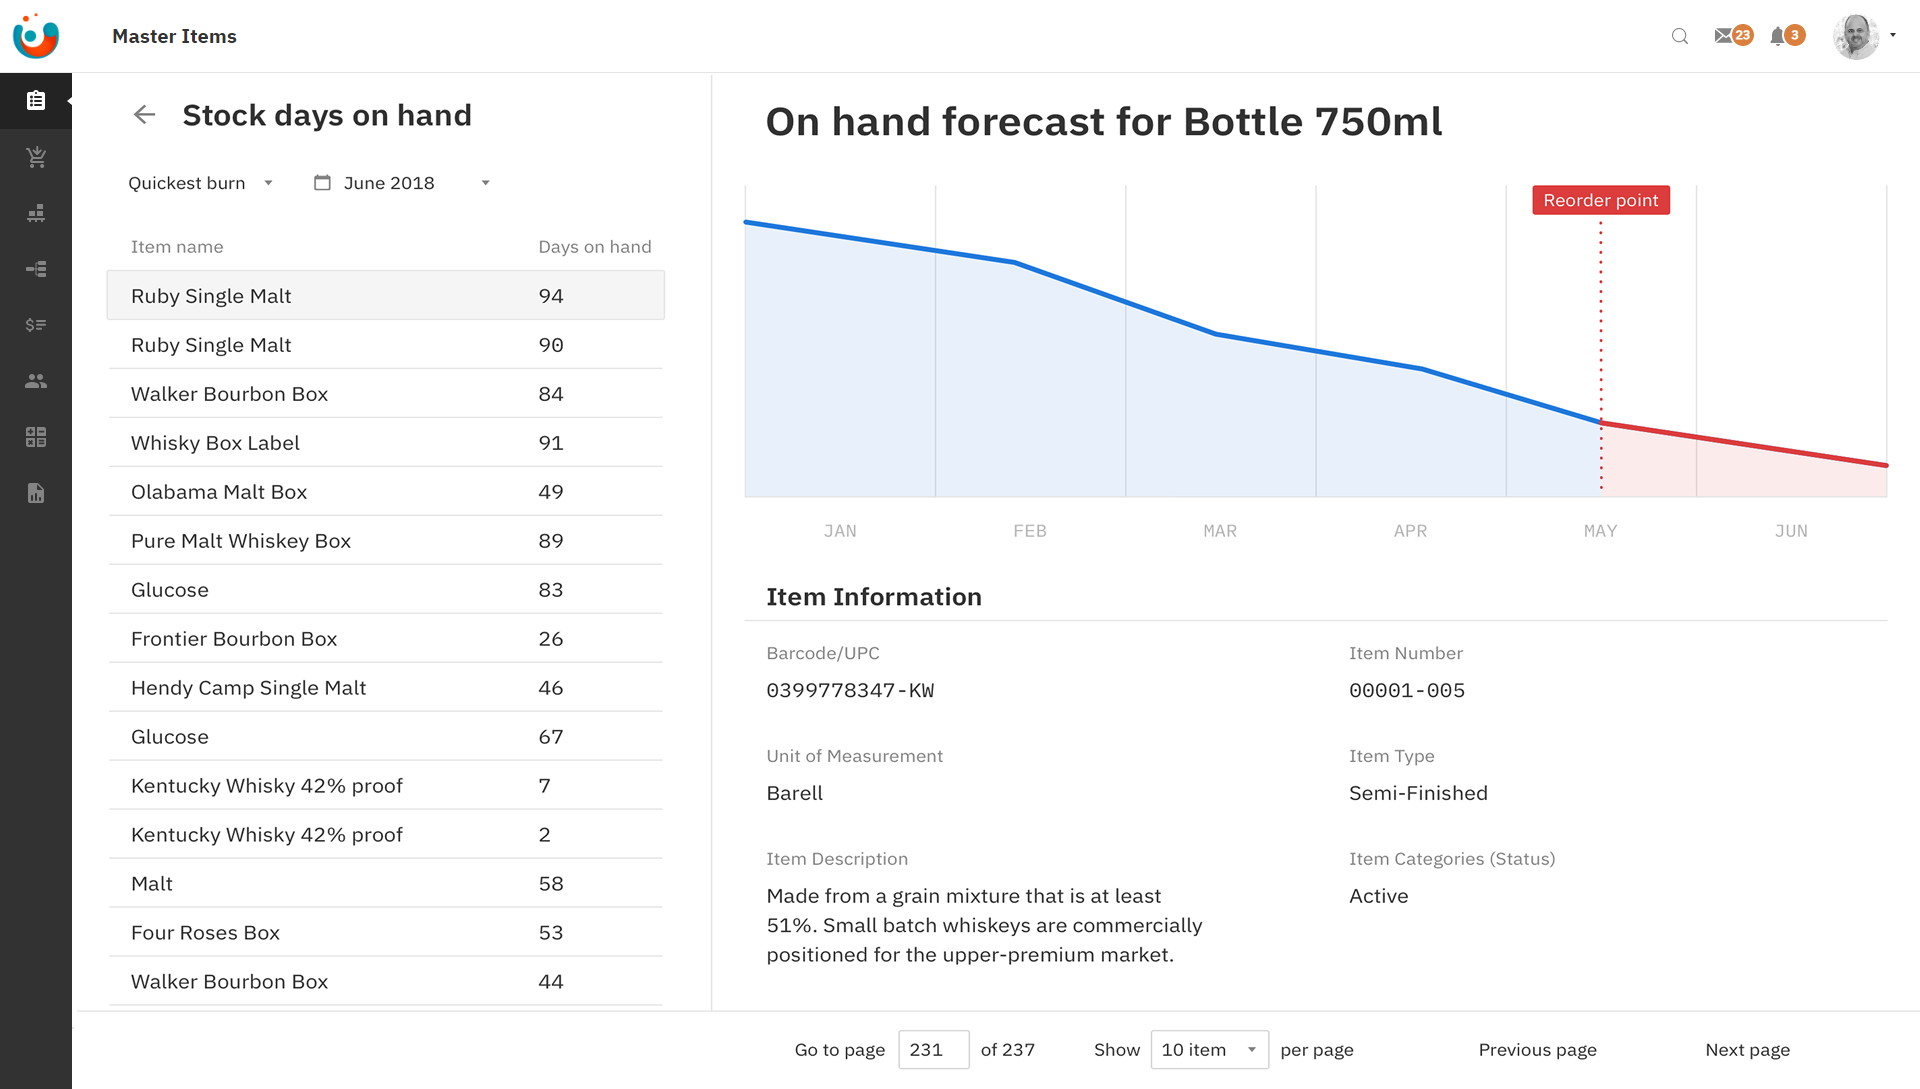Open the shopping cart purchasing icon
The height and width of the screenshot is (1089, 1920).
[36, 157]
